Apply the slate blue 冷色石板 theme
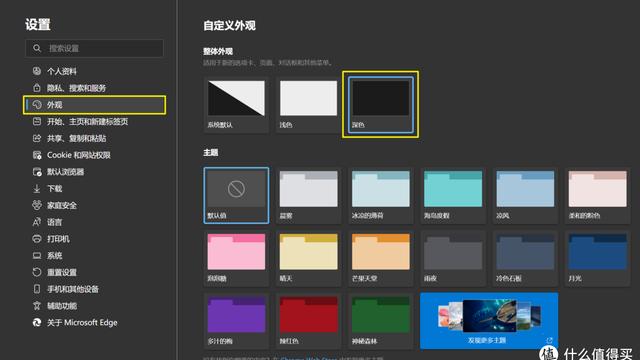This screenshot has height=360, width=640. coord(525,258)
